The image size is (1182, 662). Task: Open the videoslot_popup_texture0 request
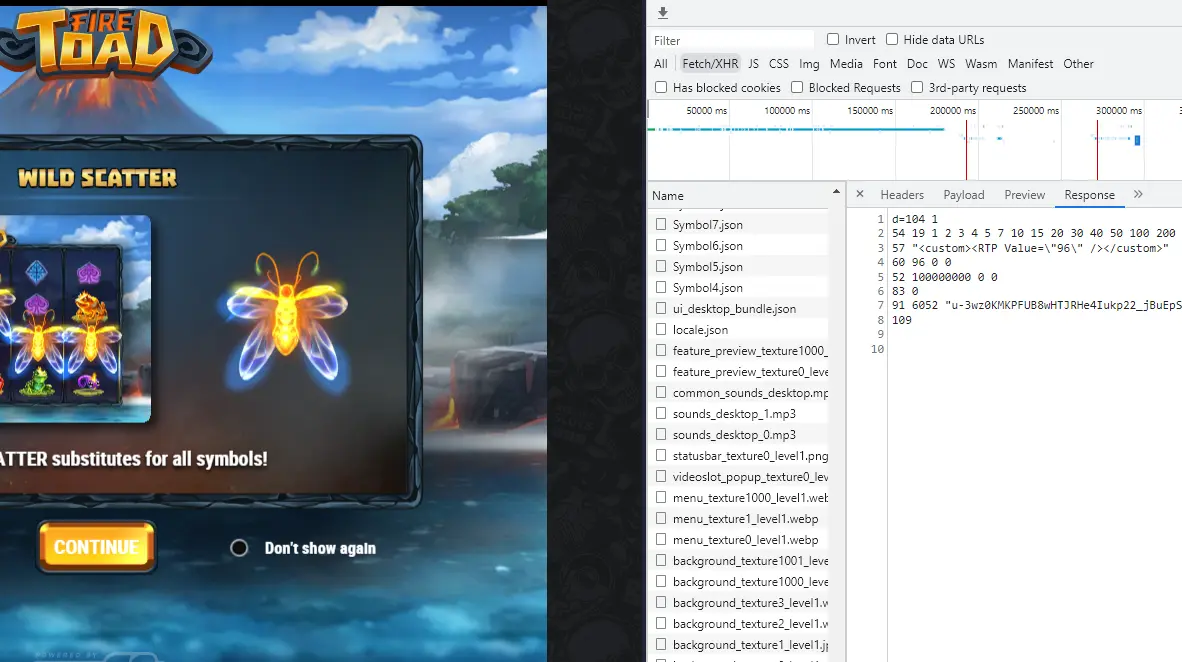[x=750, y=477]
